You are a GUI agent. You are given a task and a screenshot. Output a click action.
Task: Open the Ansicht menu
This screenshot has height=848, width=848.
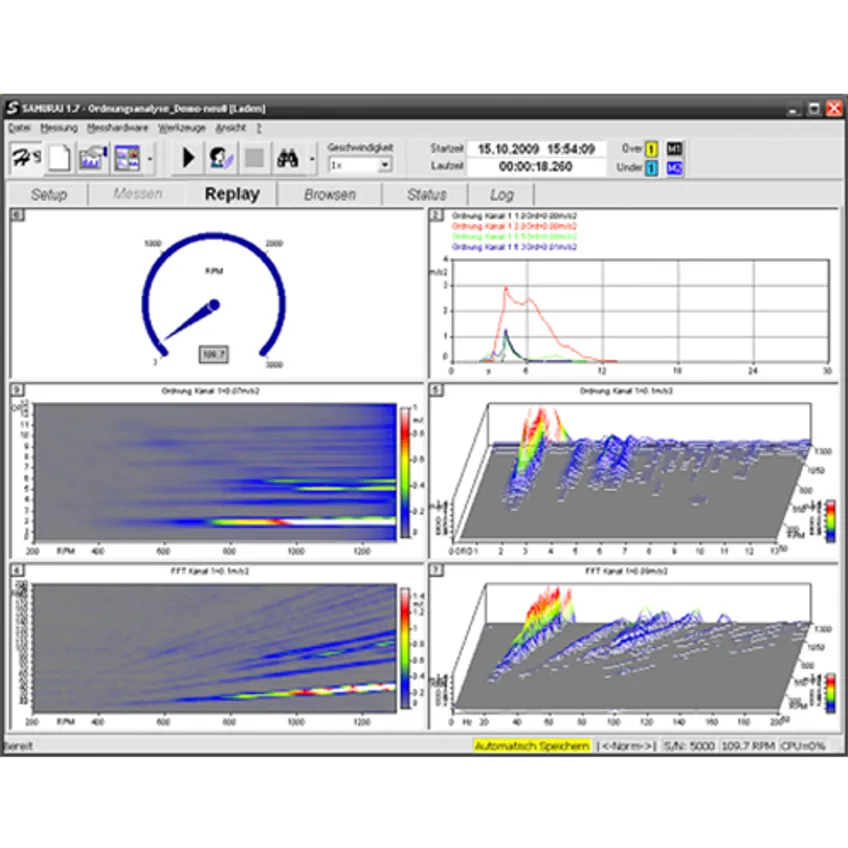click(x=230, y=128)
